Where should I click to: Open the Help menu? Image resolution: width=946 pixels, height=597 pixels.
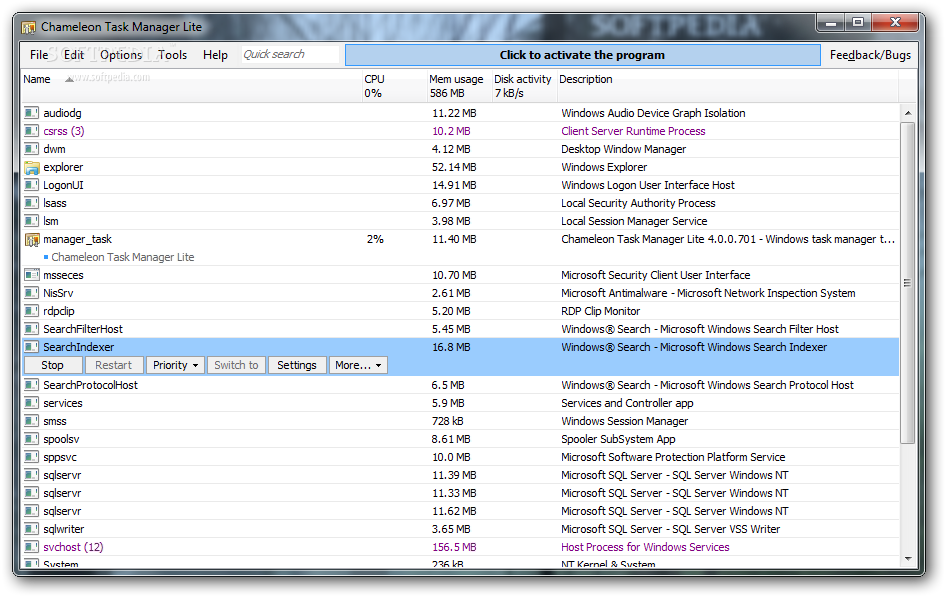pyautogui.click(x=215, y=55)
